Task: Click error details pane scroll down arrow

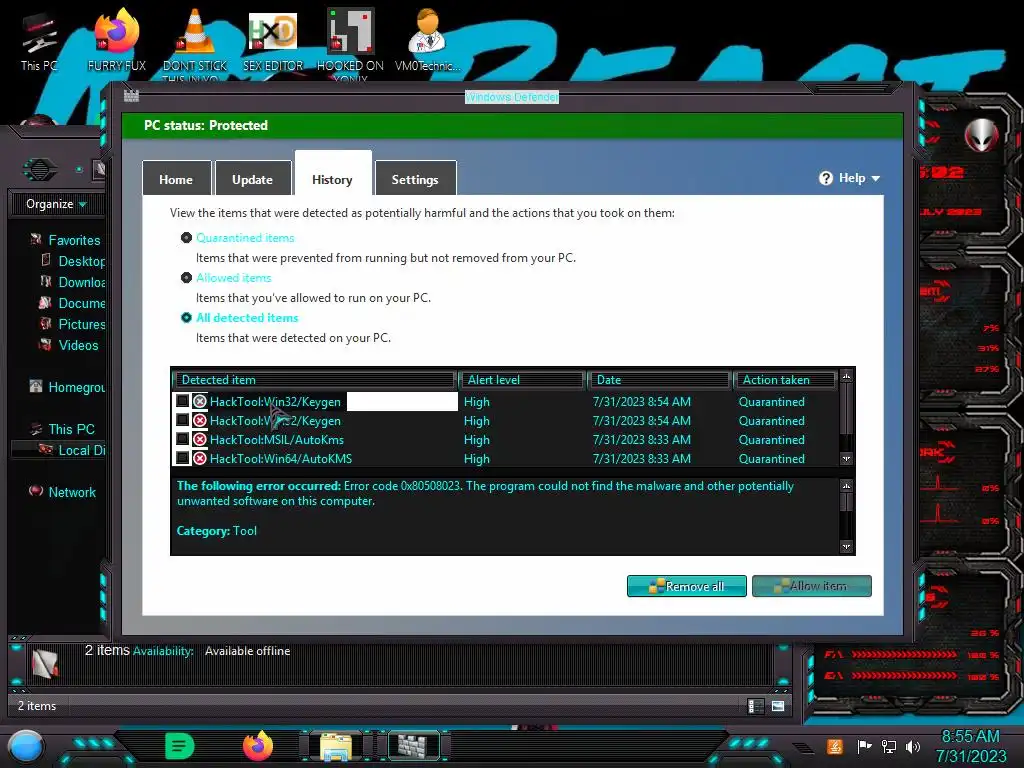Action: (x=846, y=547)
